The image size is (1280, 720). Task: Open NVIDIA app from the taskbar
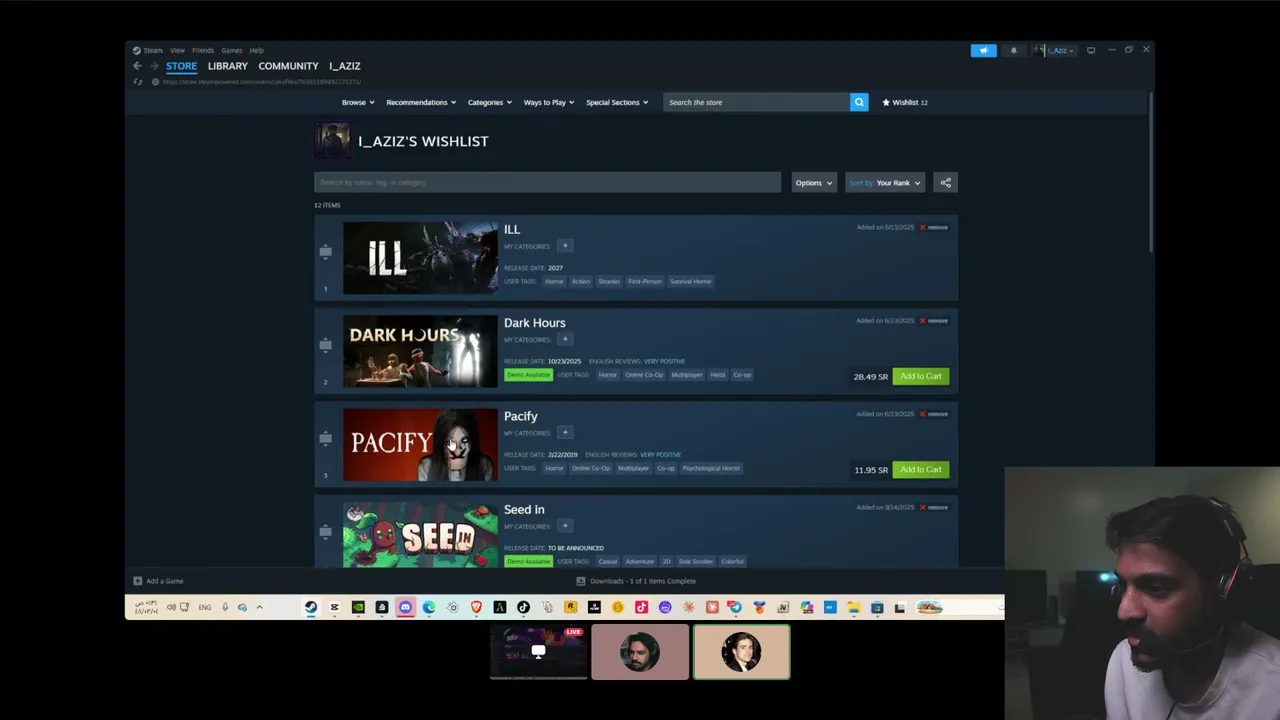point(358,607)
